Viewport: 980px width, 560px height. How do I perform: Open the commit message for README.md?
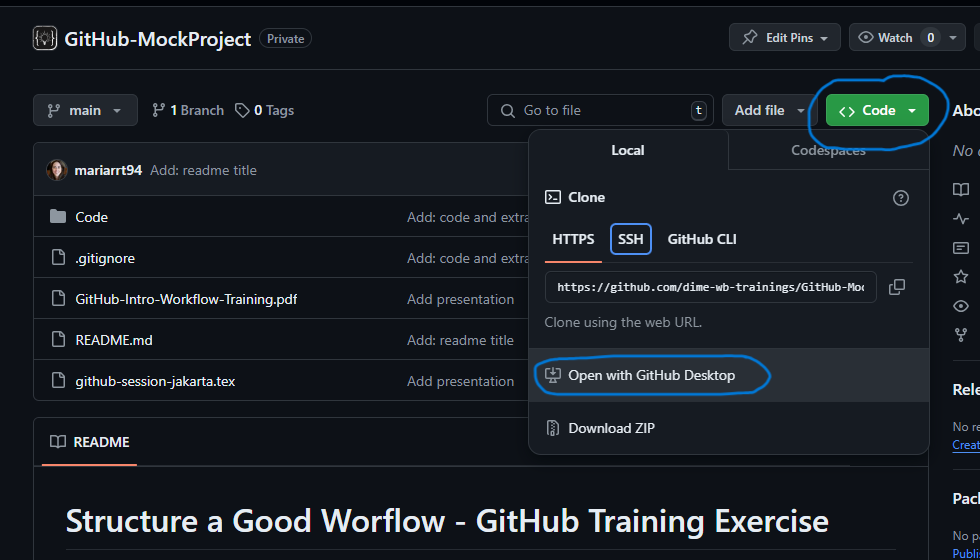click(x=461, y=340)
